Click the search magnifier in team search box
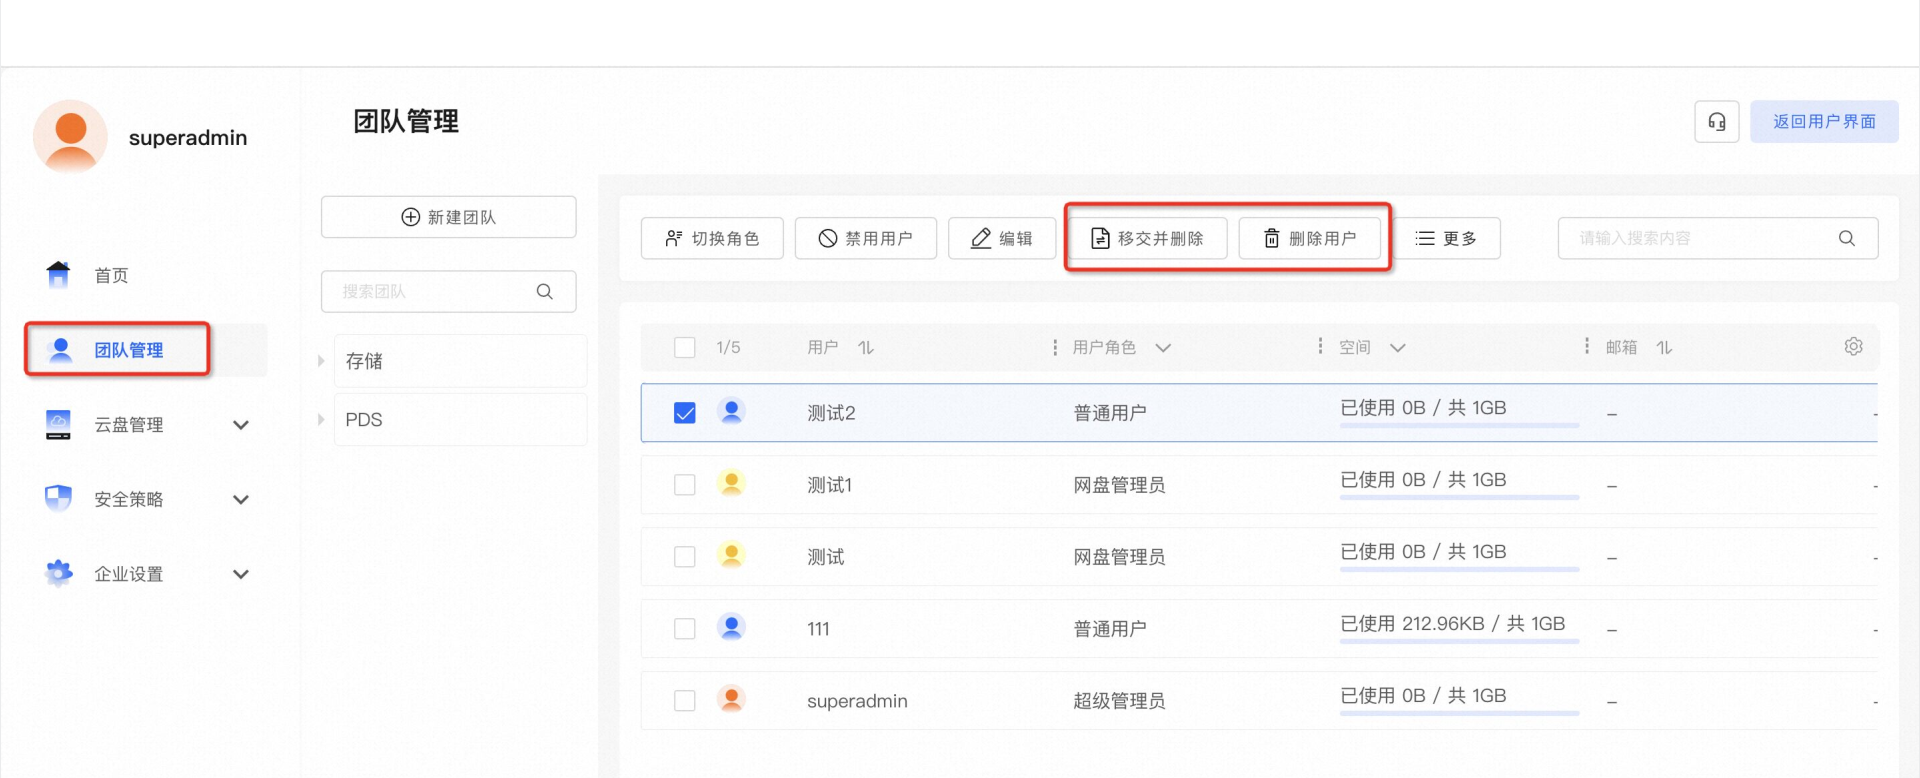 pos(544,291)
